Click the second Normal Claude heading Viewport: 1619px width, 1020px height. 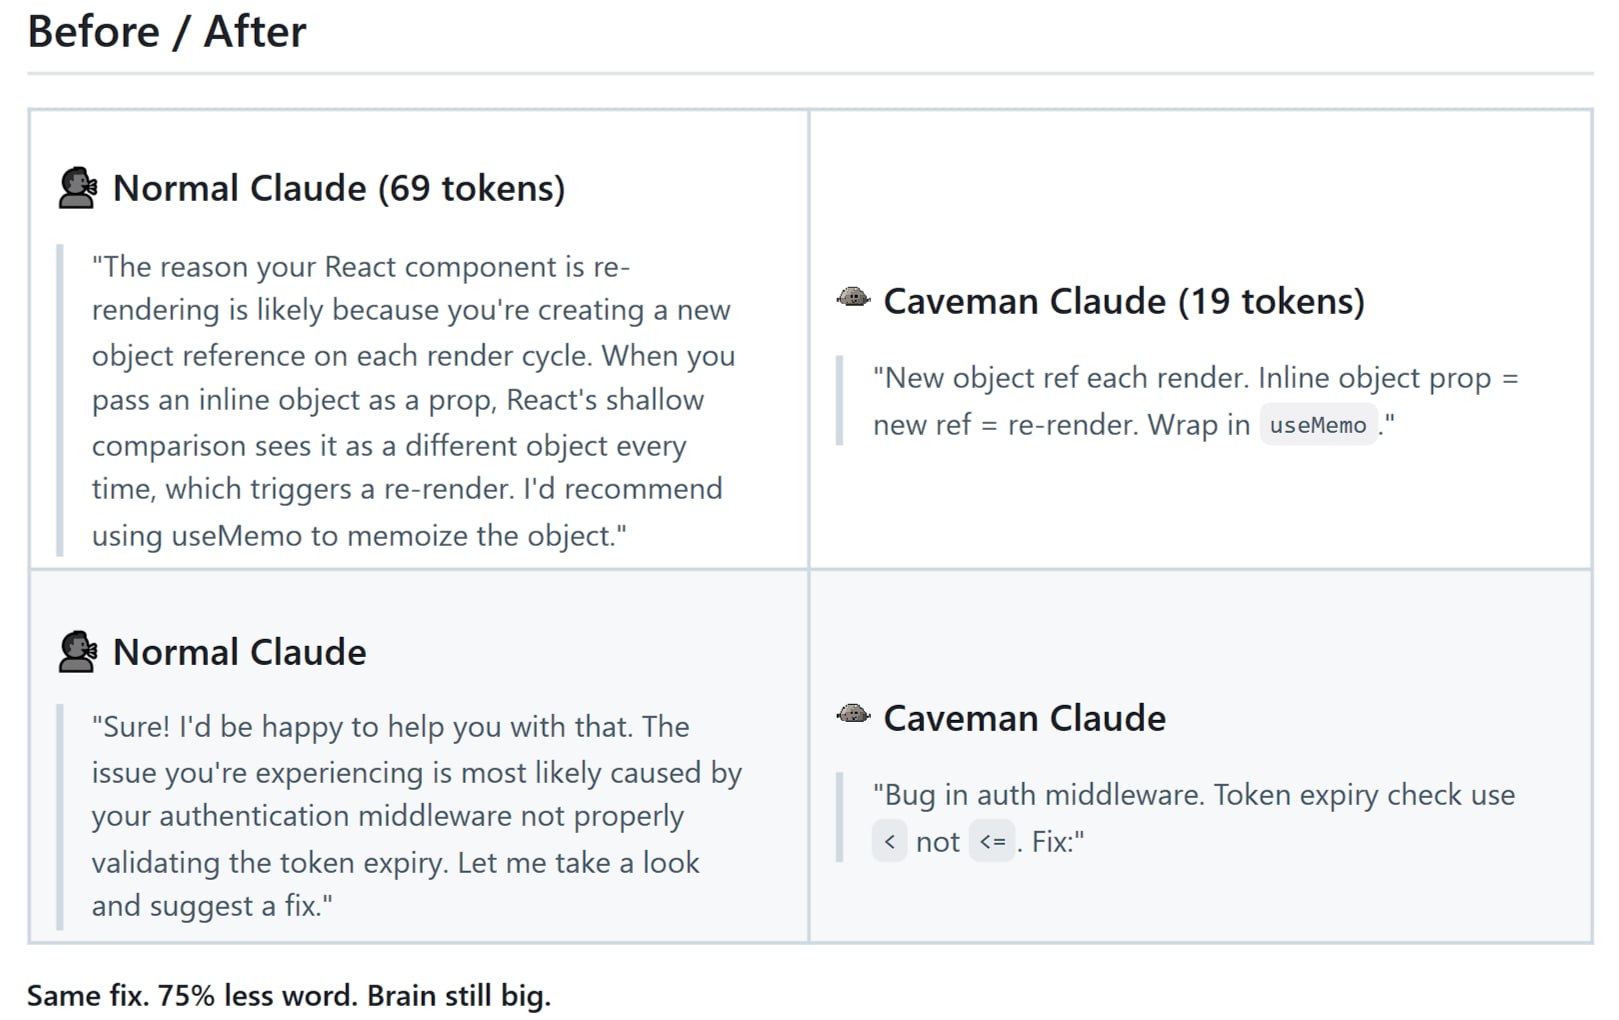coord(240,652)
